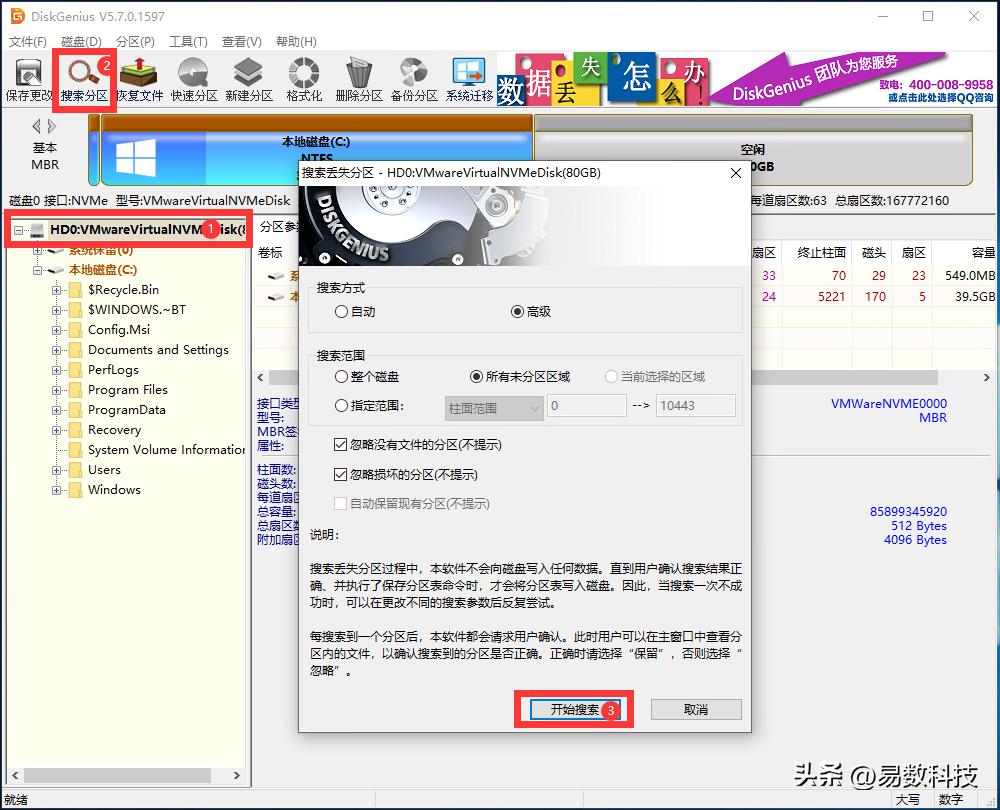Click the 取消 button in the dialog
This screenshot has height=810, width=1000.
tap(696, 709)
